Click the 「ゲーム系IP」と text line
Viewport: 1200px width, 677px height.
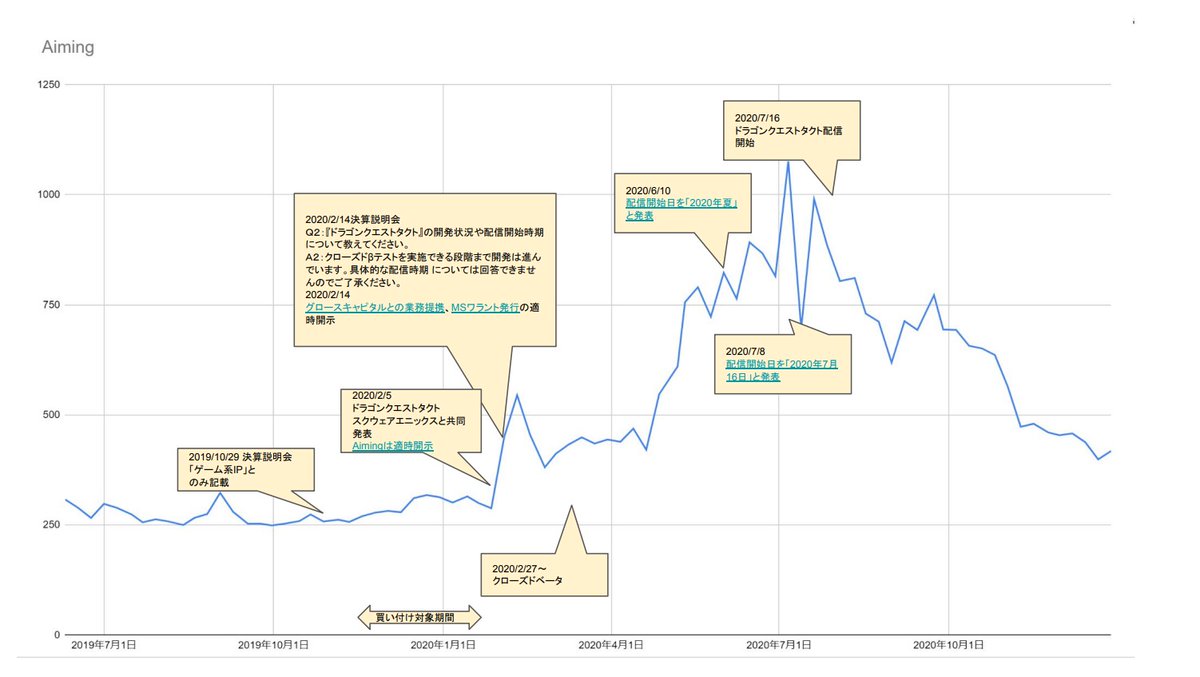[x=224, y=471]
